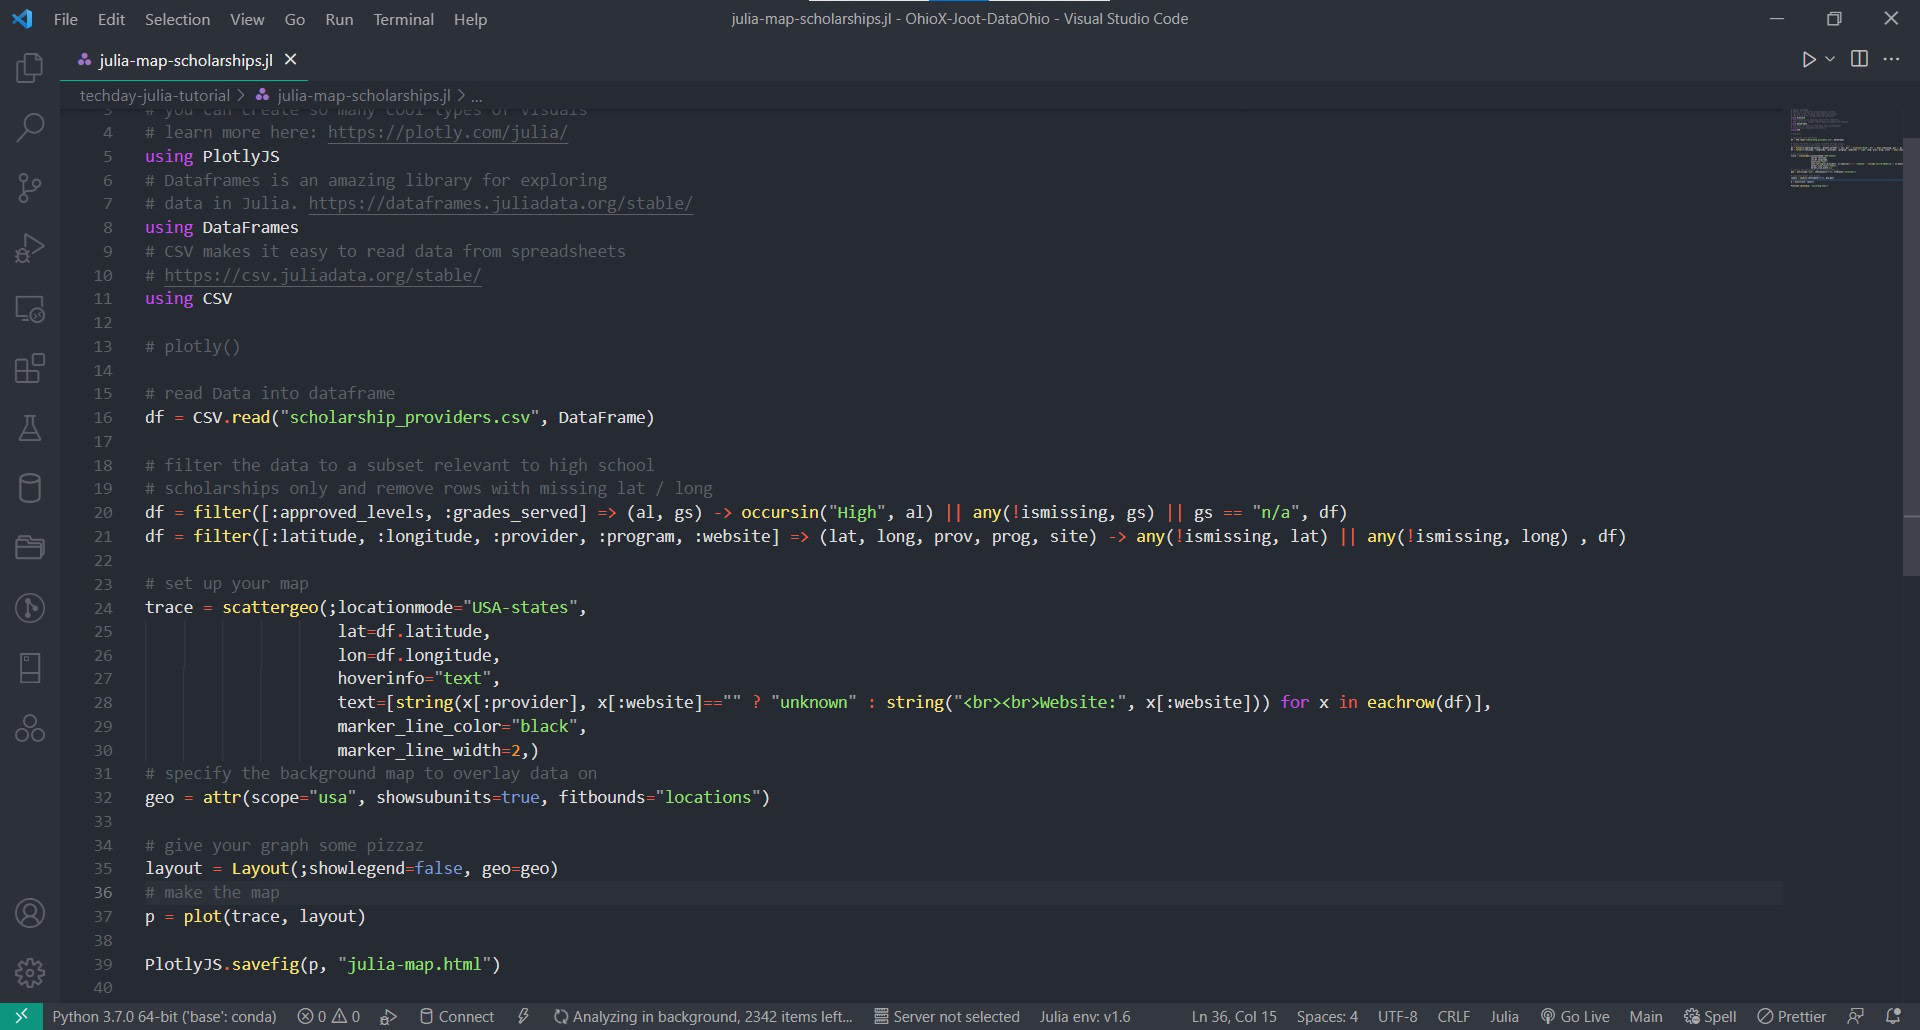
Task: Open the File menu
Action: pos(66,19)
